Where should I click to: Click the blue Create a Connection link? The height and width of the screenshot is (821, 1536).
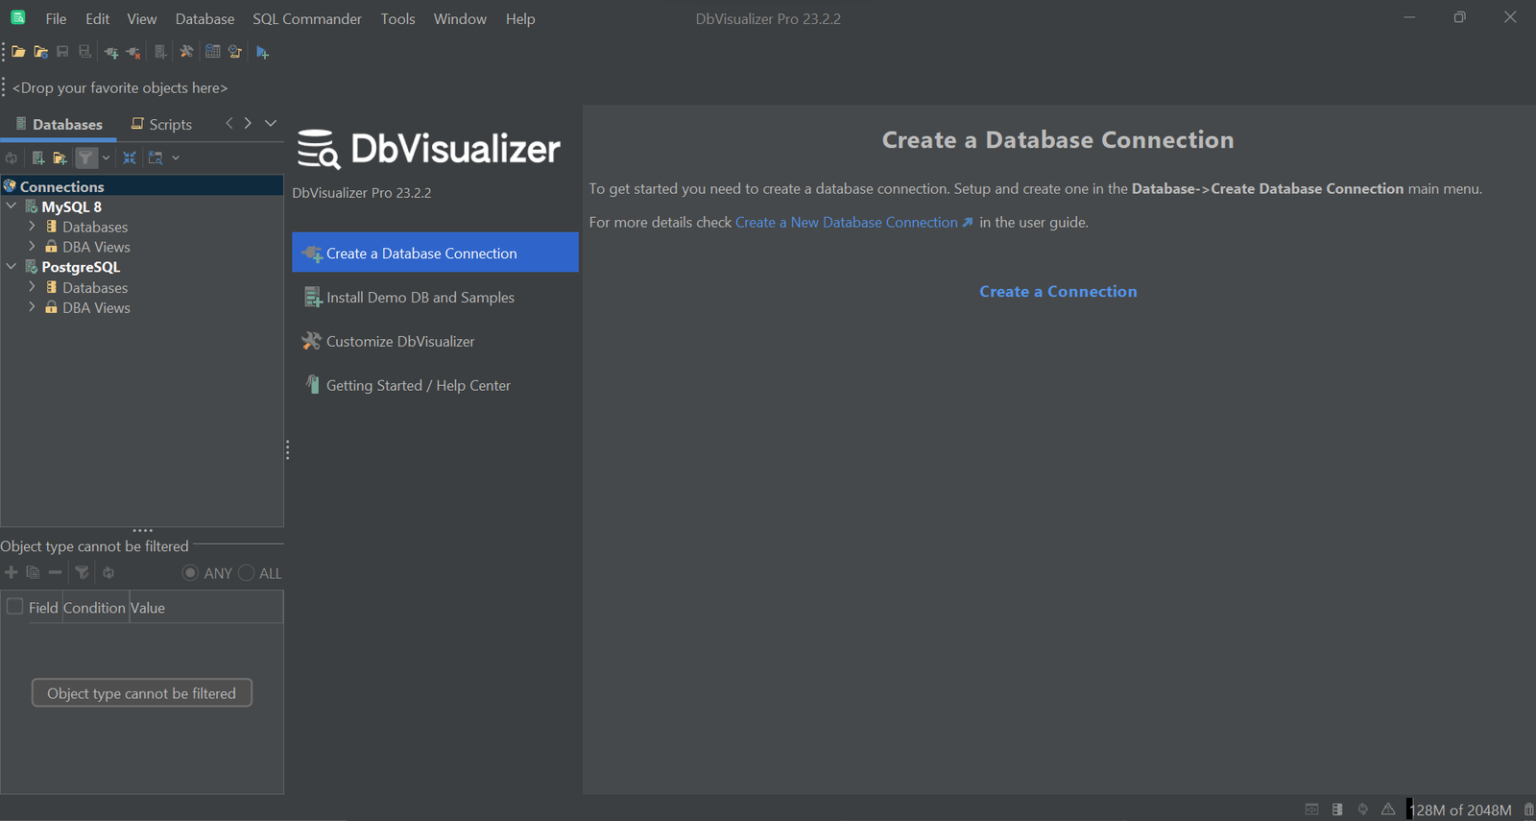pyautogui.click(x=1057, y=292)
